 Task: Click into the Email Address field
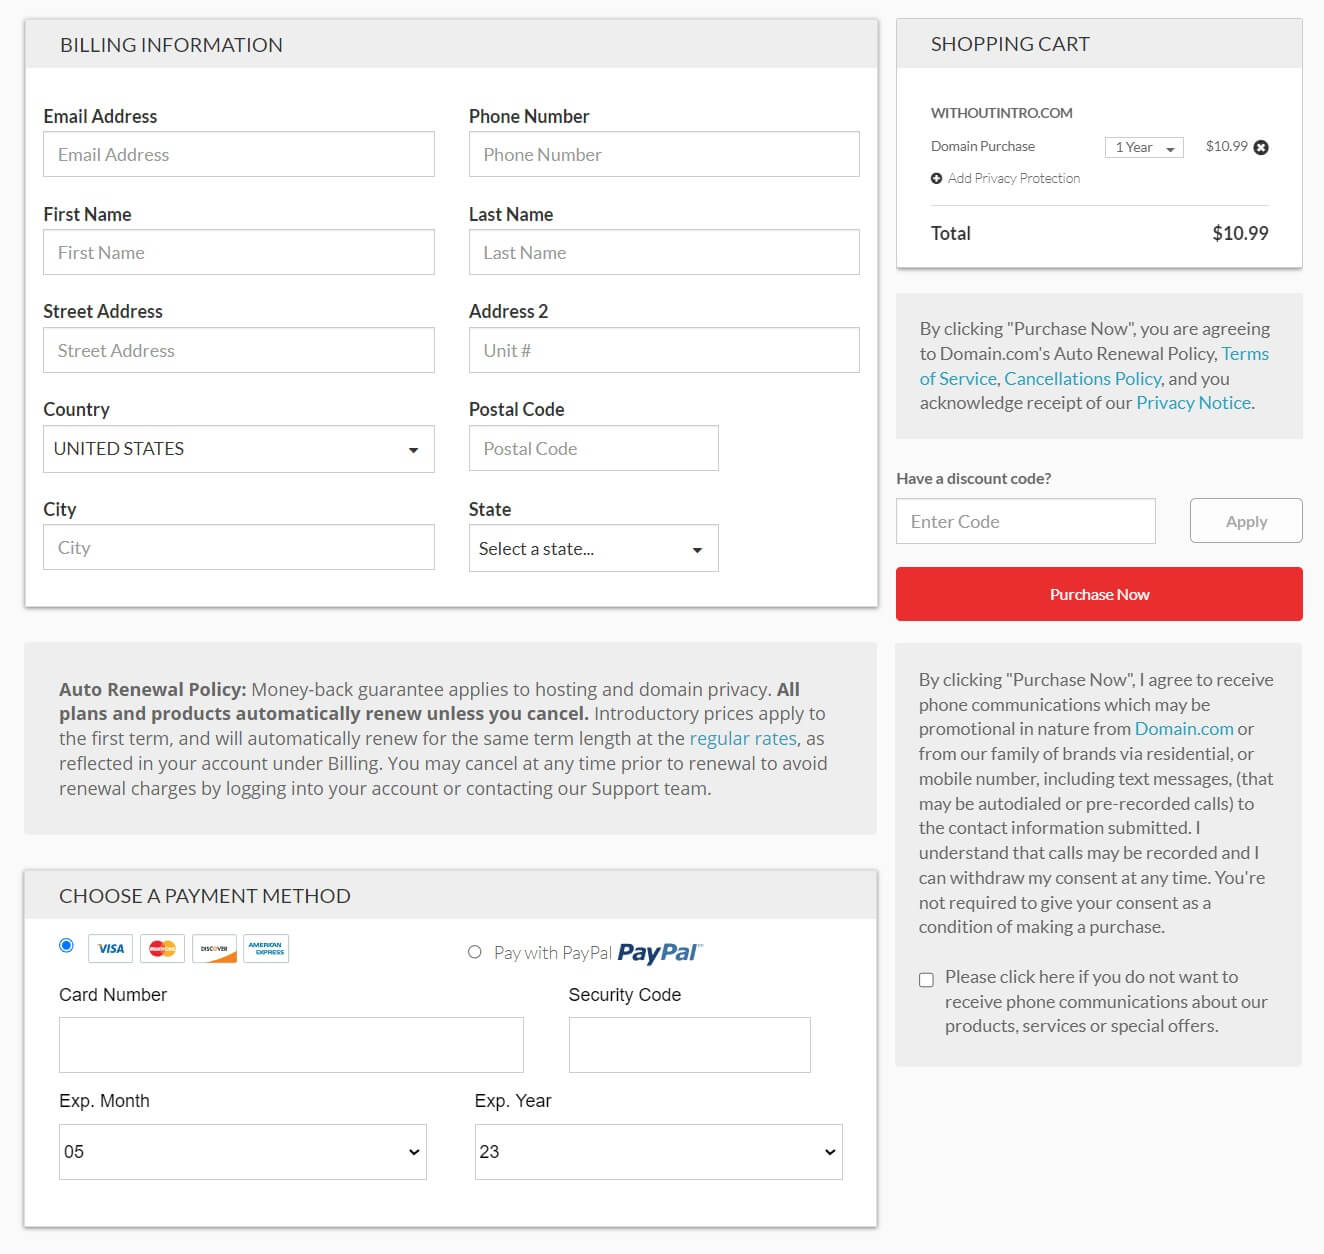point(238,155)
